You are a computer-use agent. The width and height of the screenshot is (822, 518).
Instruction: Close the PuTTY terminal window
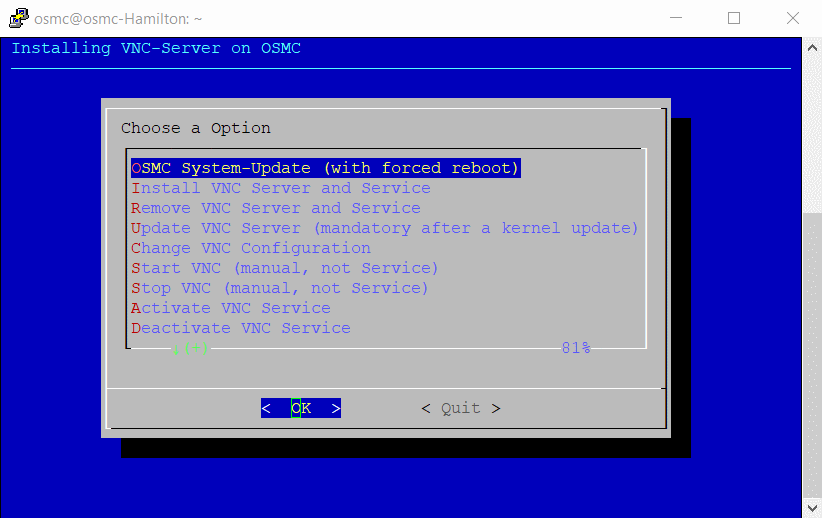click(x=793, y=18)
